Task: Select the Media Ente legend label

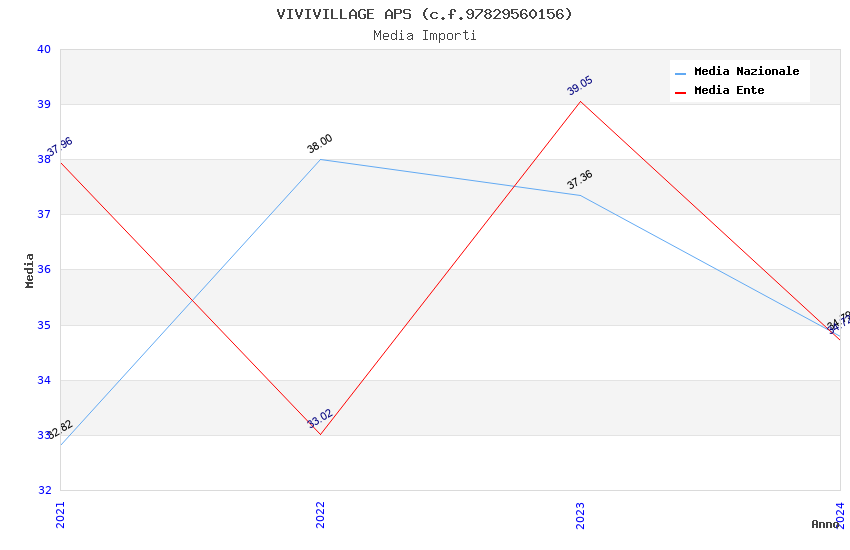Action: coord(729,91)
